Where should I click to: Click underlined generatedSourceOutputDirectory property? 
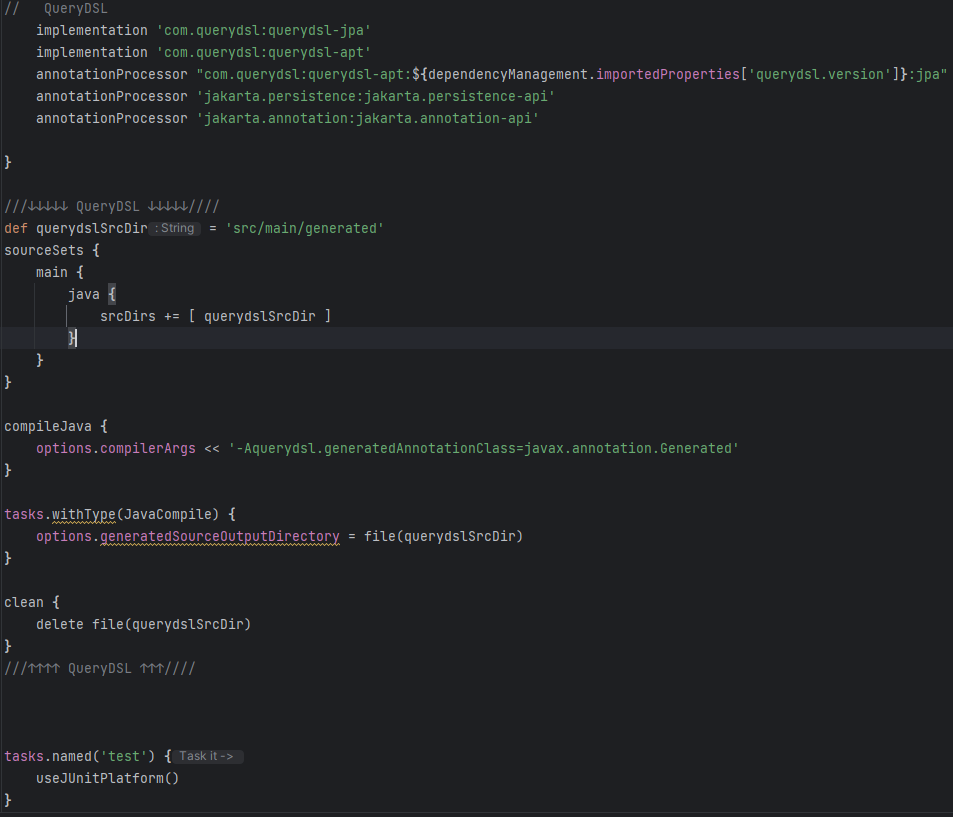click(219, 536)
